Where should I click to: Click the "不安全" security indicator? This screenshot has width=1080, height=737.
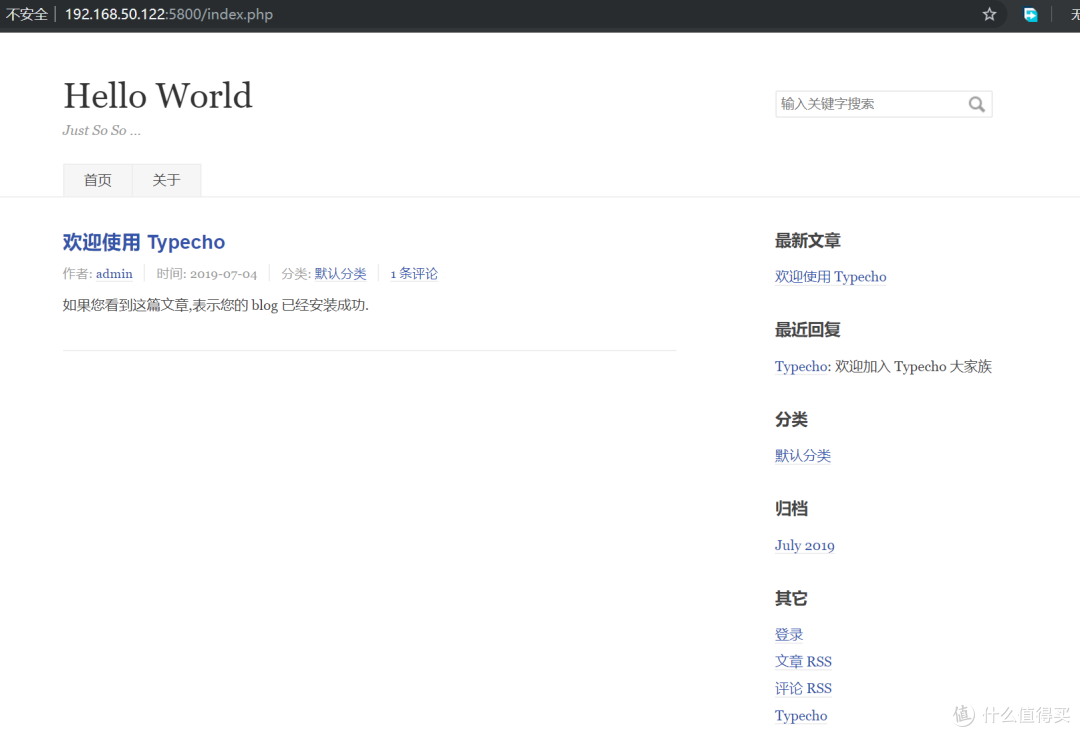26,14
